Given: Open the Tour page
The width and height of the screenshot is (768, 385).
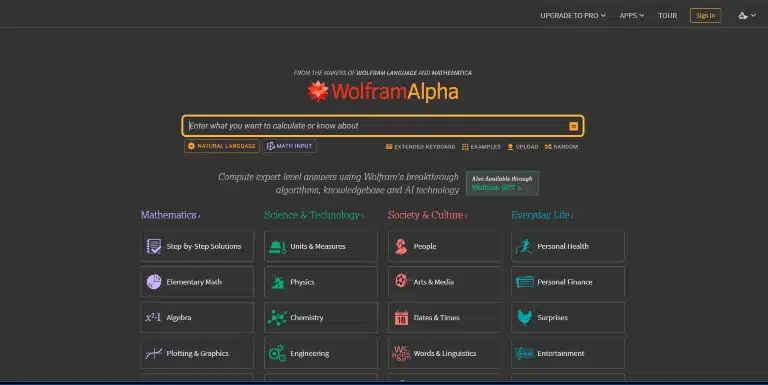Looking at the screenshot, I should (668, 16).
